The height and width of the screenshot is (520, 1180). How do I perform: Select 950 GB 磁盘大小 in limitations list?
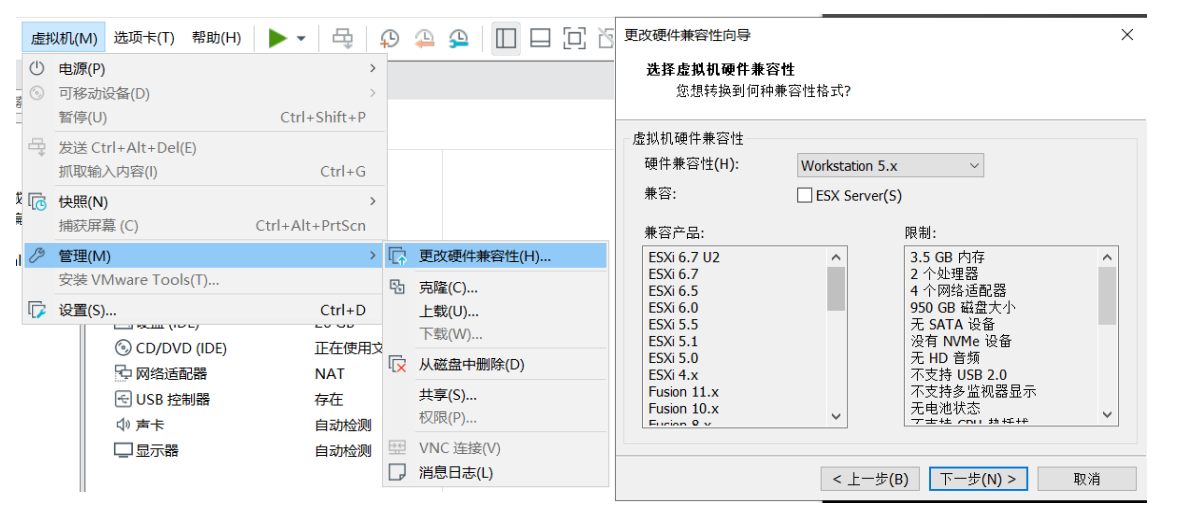point(963,308)
